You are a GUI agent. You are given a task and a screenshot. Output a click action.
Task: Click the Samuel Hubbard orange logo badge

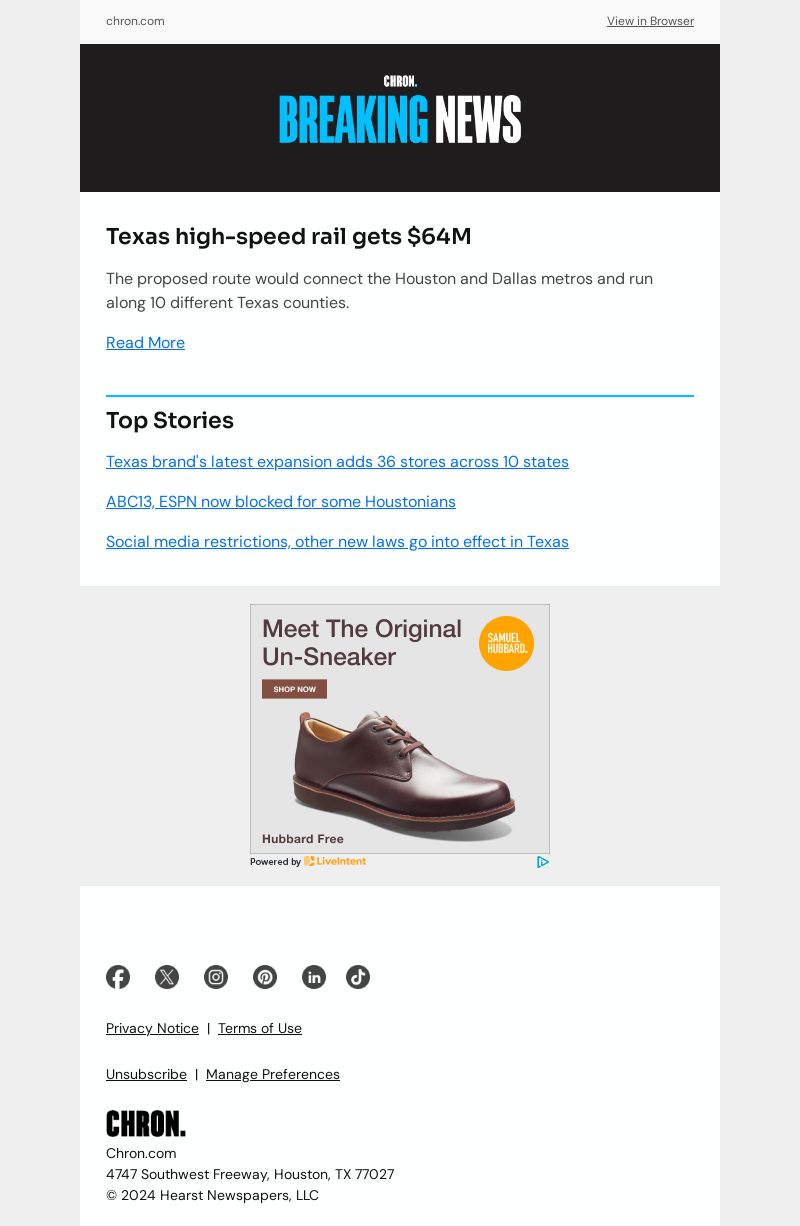(506, 643)
